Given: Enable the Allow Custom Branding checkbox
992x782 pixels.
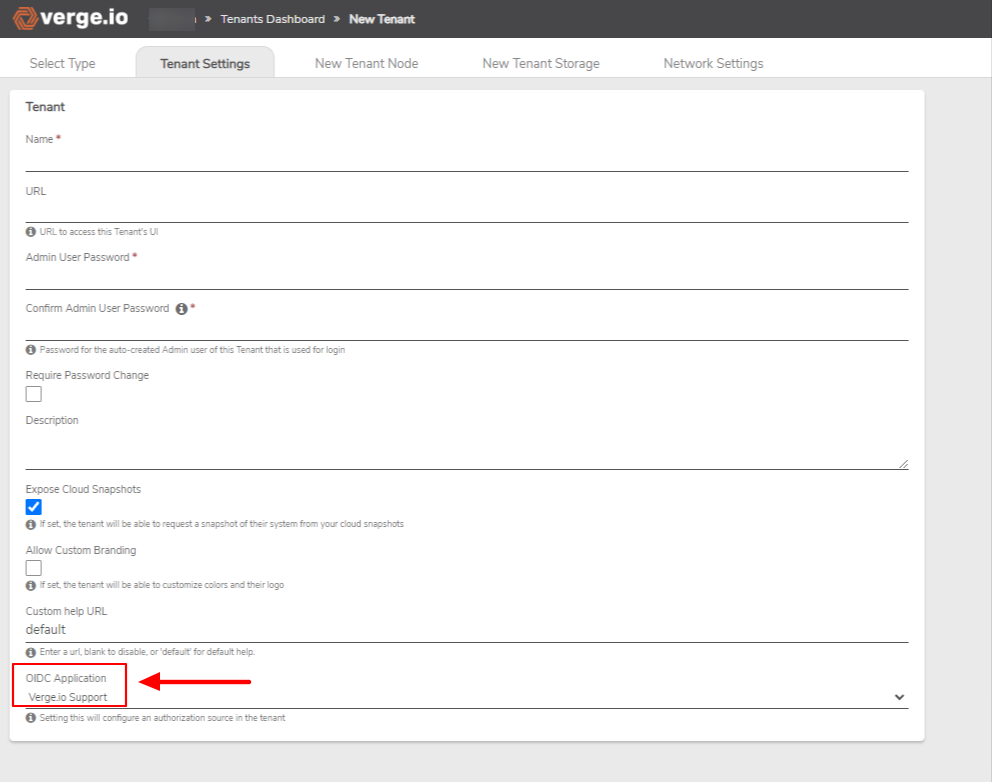Looking at the screenshot, I should [33, 567].
